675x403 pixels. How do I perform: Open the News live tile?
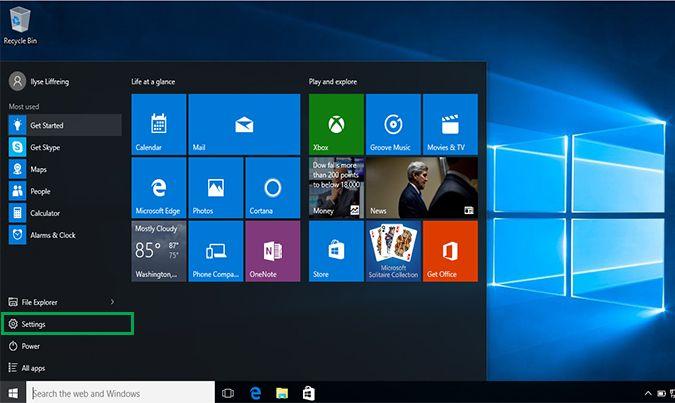click(x=422, y=188)
